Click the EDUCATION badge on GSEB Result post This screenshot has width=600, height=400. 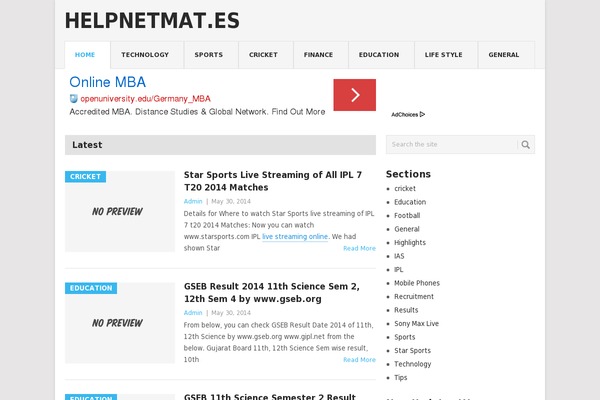tap(91, 288)
